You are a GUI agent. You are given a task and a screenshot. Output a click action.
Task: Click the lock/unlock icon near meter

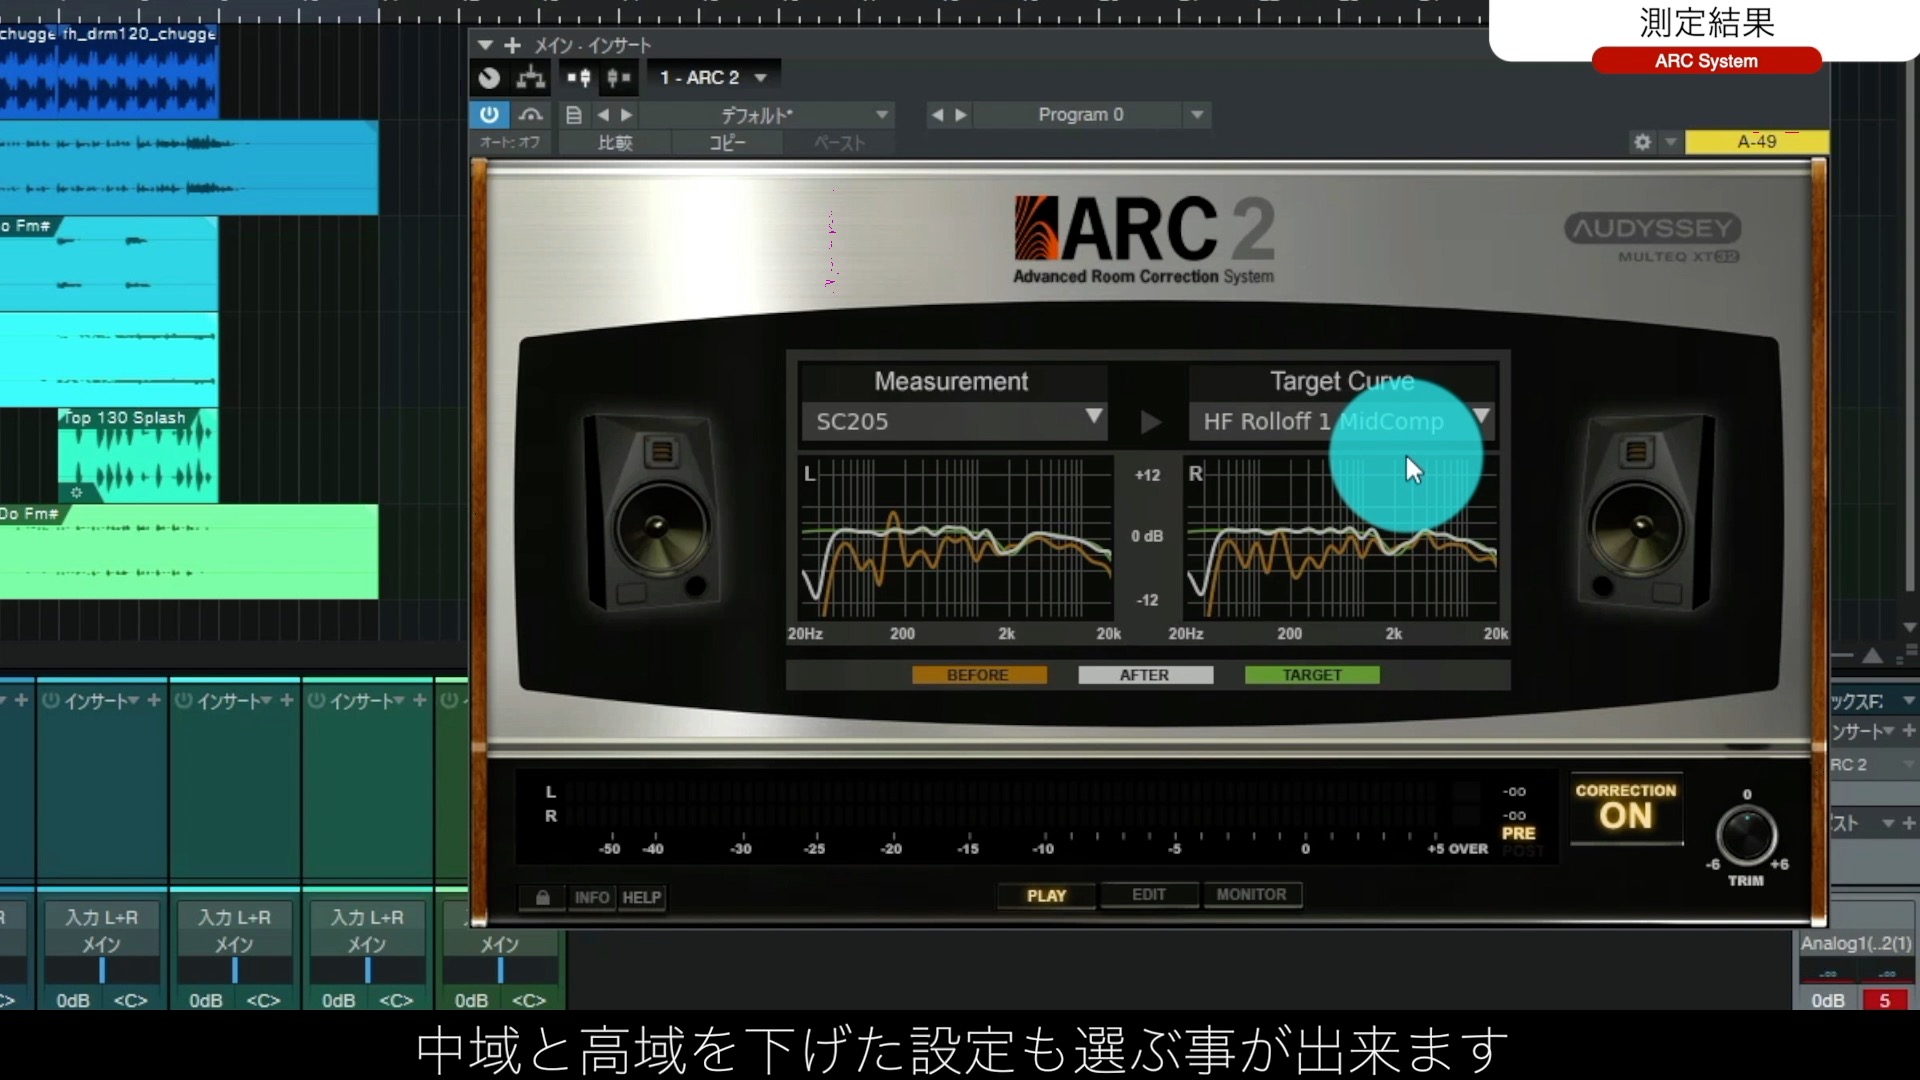542,897
